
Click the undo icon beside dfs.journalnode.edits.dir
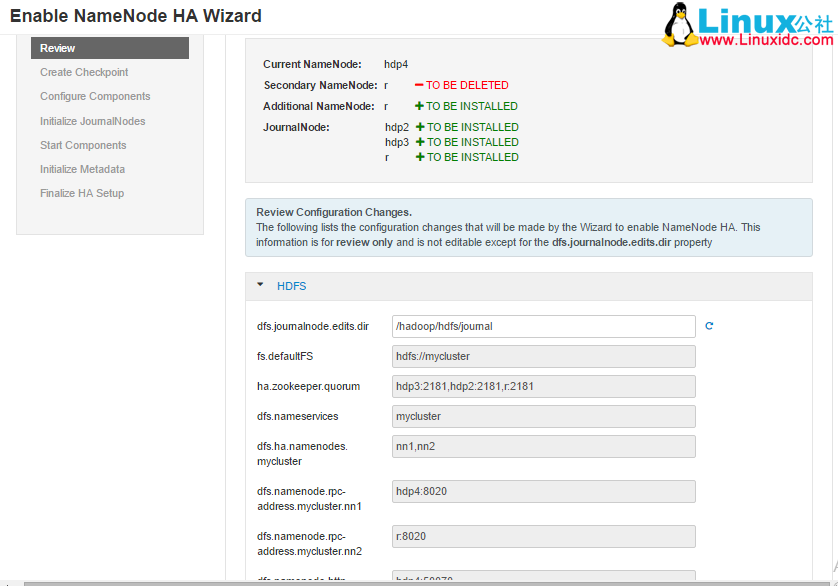tap(709, 326)
